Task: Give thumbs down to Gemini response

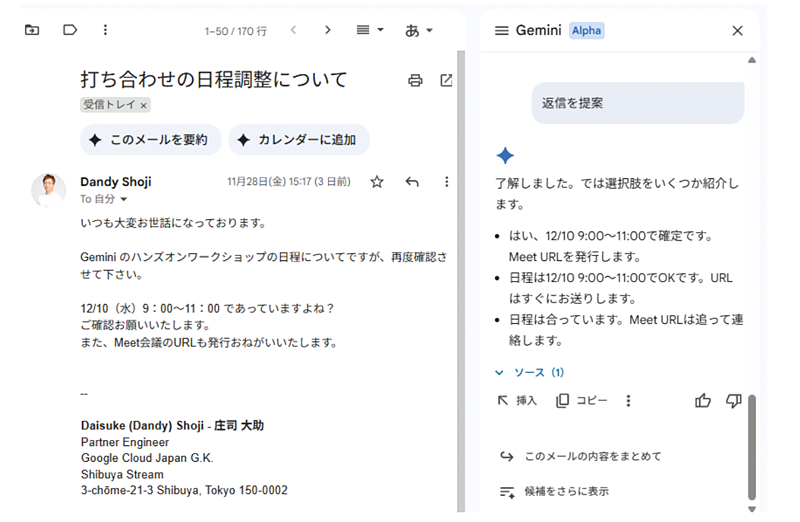Action: point(734,401)
